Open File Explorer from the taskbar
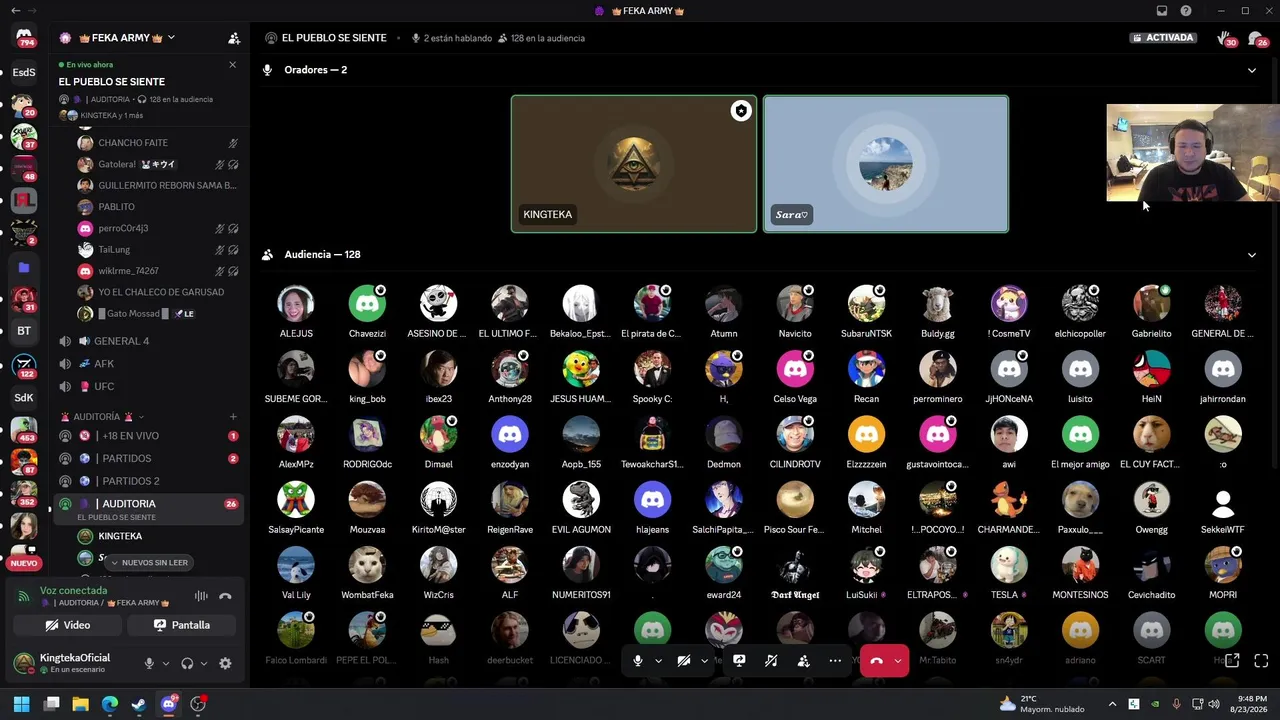Screen dimensions: 1280x720 (80, 704)
